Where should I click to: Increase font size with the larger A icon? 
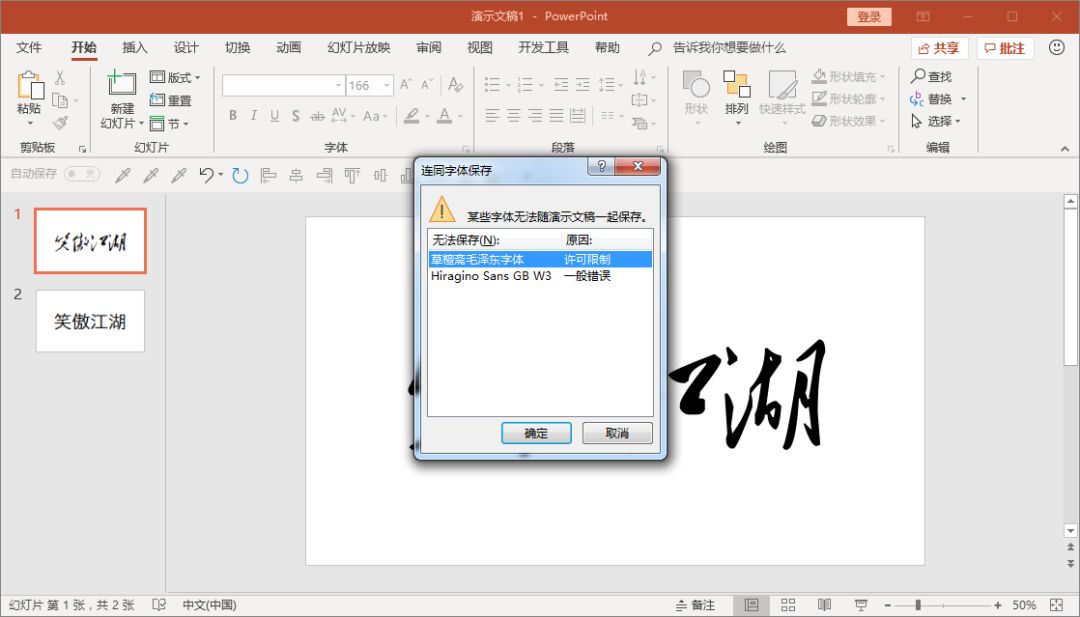[406, 85]
